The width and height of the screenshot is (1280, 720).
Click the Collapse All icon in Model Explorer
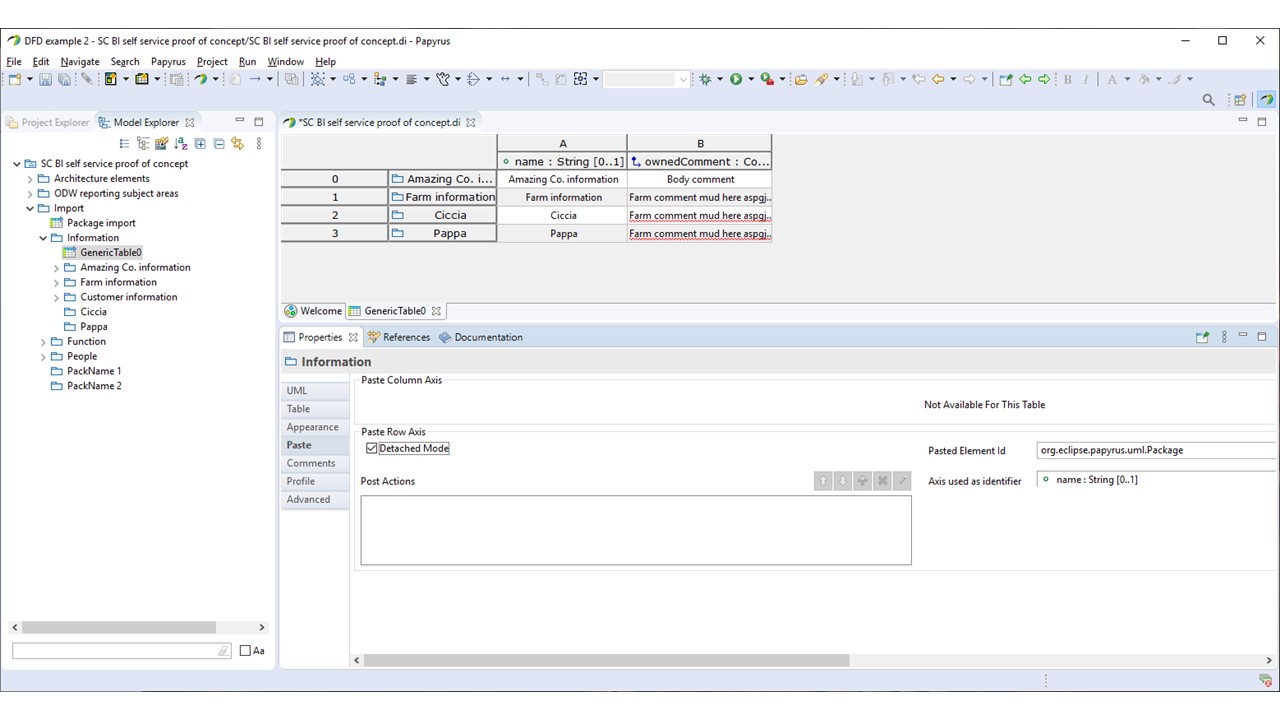click(219, 144)
